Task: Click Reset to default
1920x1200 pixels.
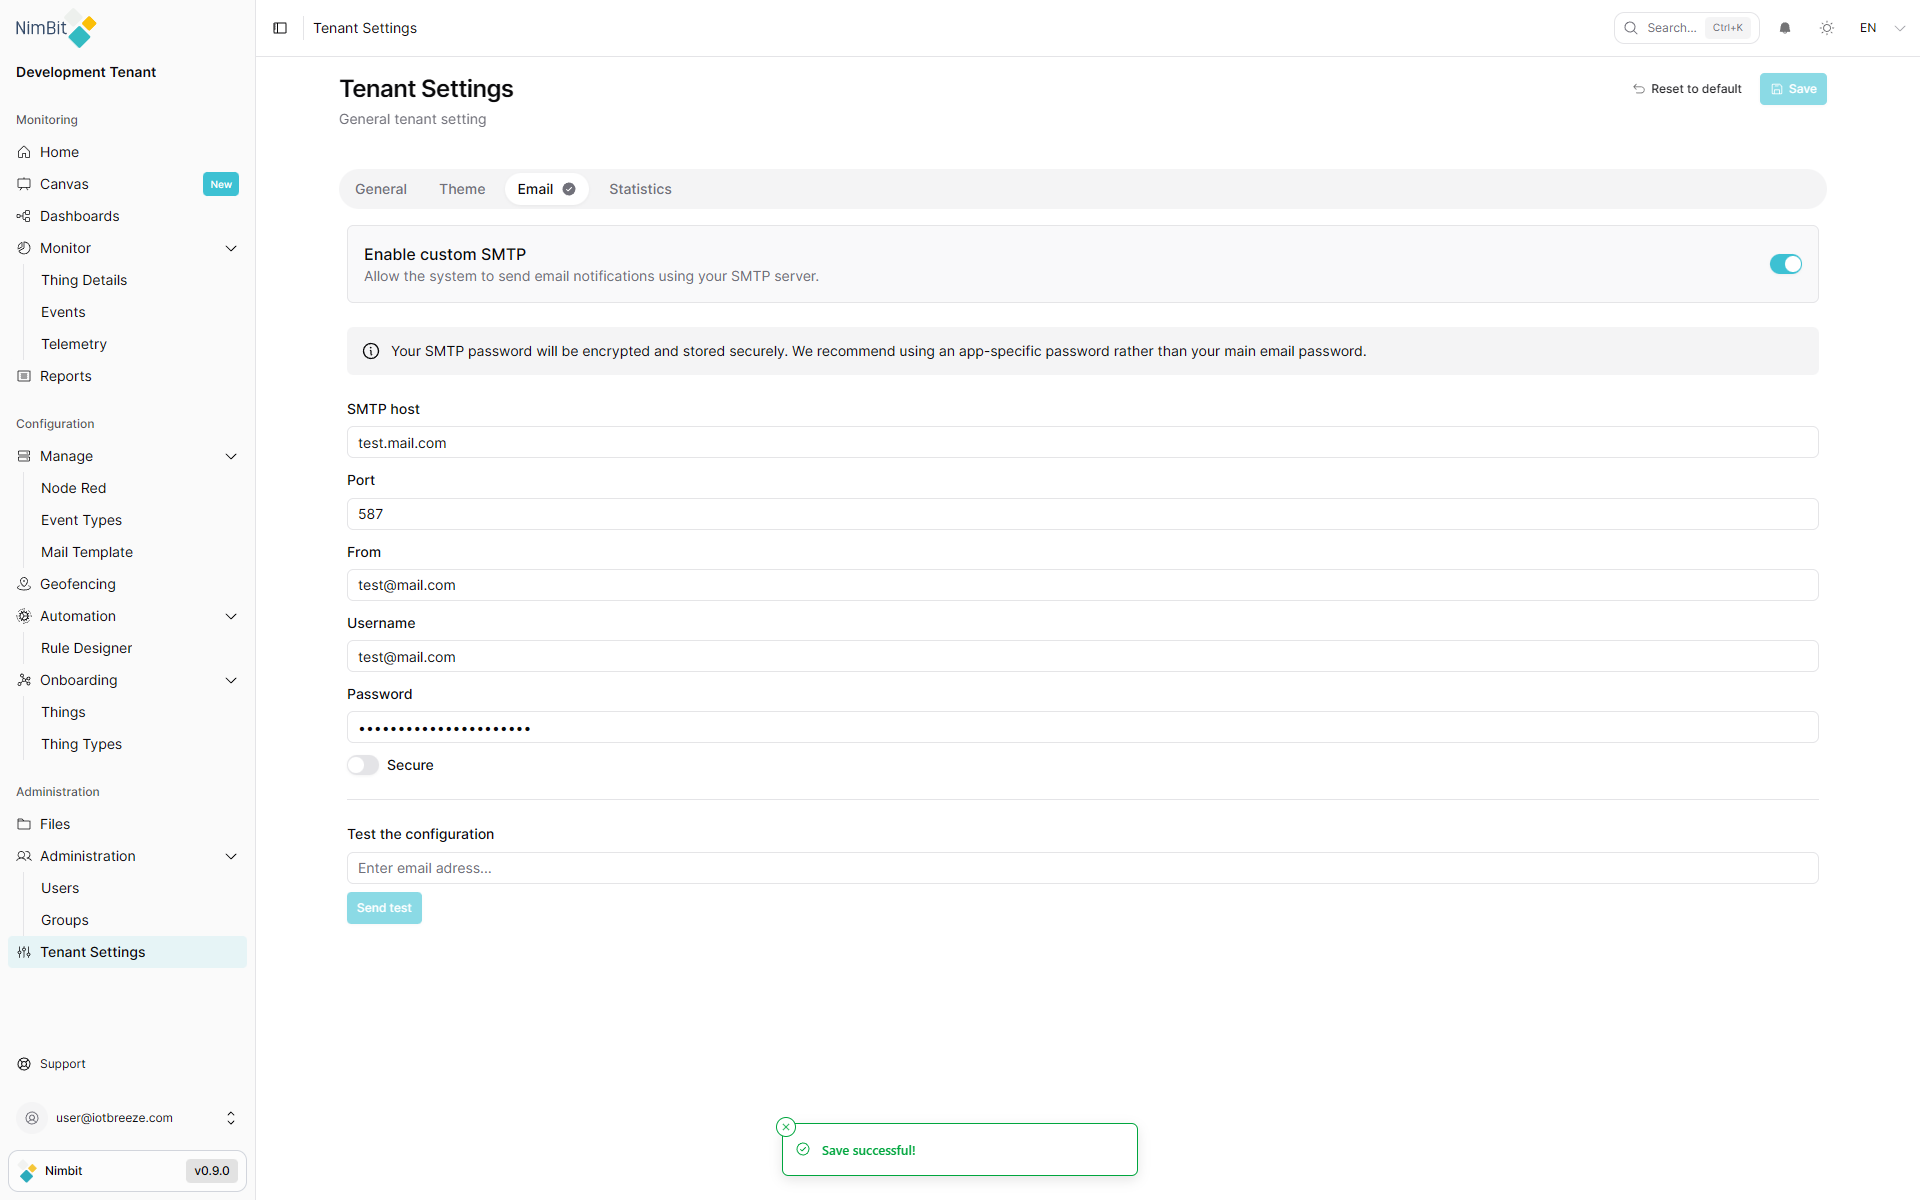Action: pyautogui.click(x=1687, y=88)
